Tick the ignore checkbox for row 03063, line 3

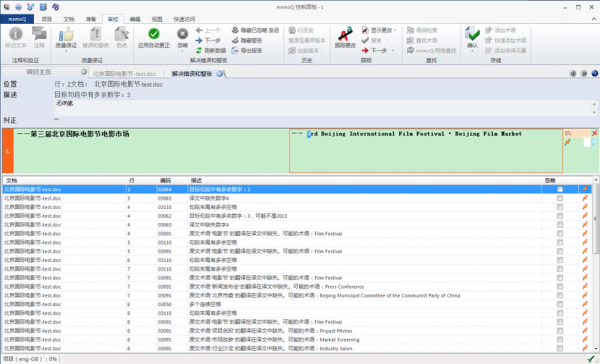pyautogui.click(x=560, y=198)
